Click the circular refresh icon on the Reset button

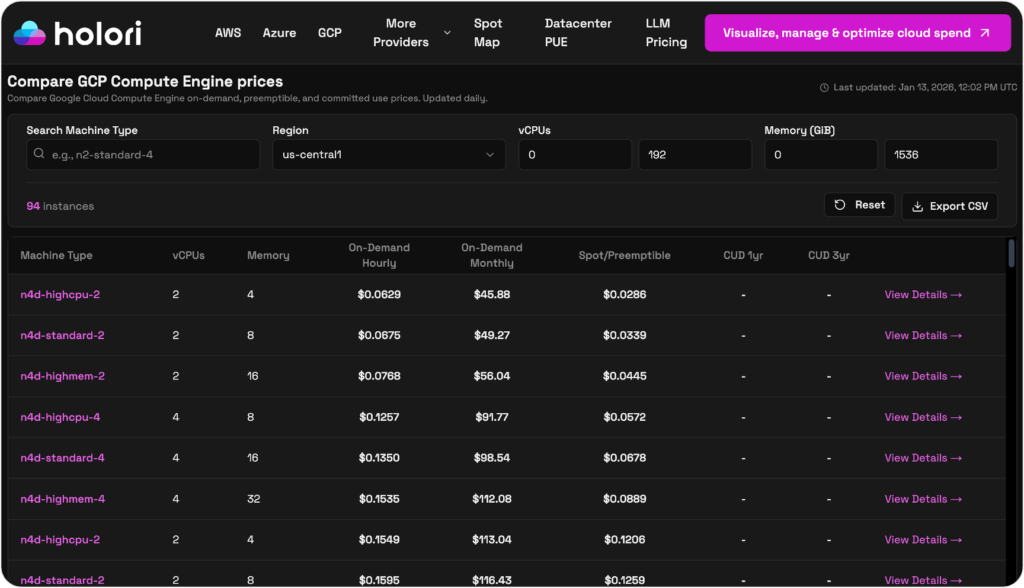(x=840, y=205)
